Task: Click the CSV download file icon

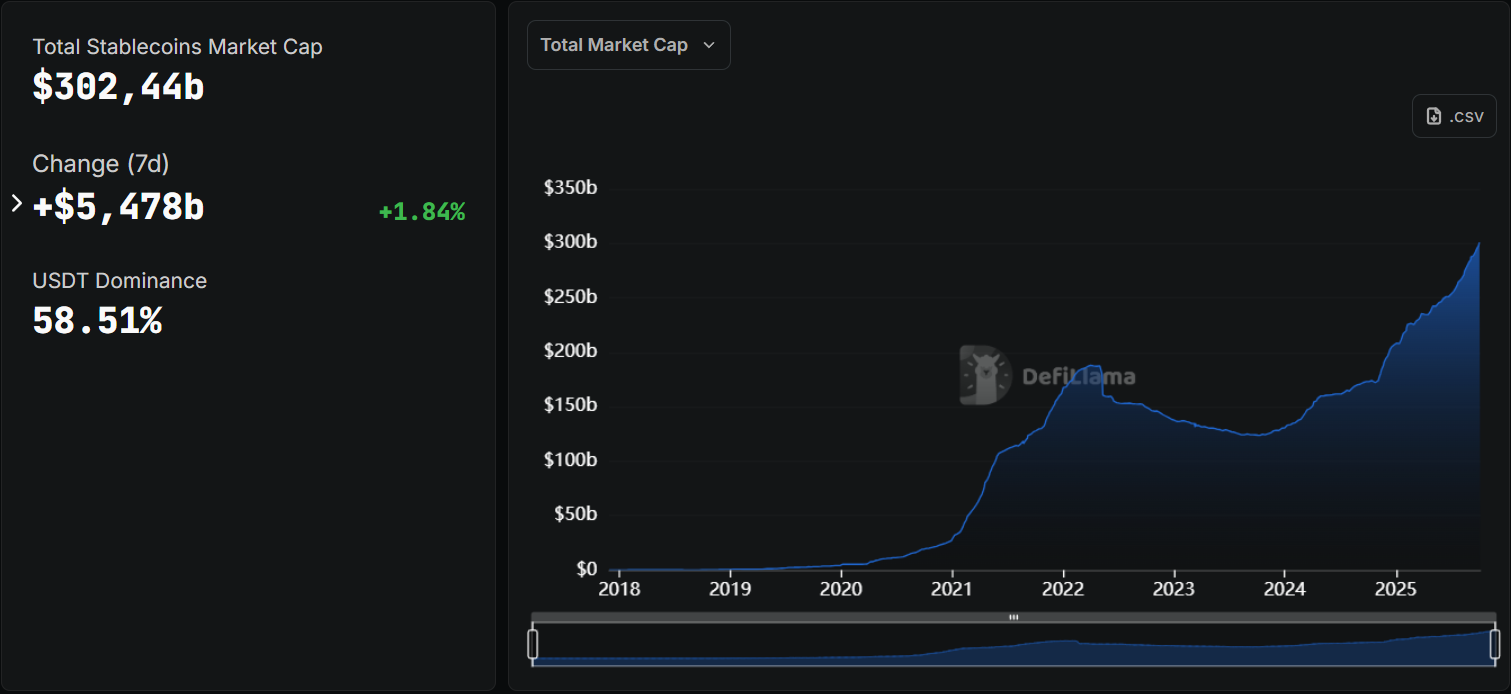Action: click(x=1433, y=116)
